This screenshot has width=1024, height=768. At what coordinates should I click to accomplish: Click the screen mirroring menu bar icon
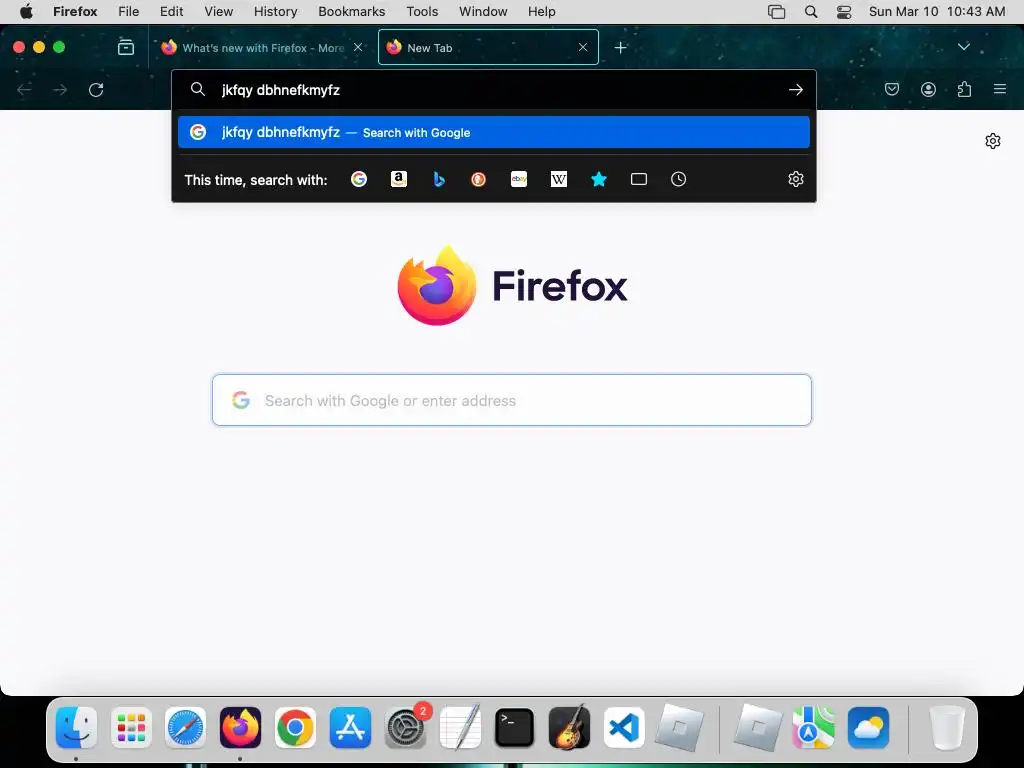pyautogui.click(x=776, y=12)
